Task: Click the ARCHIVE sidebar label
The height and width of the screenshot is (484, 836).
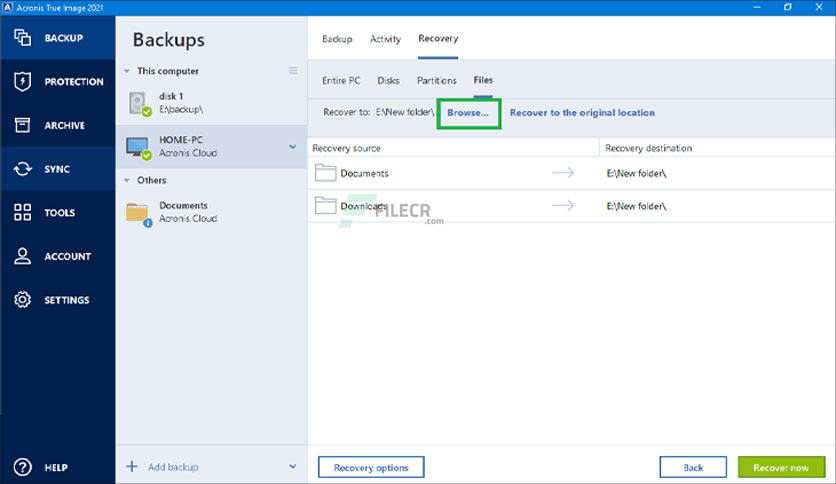Action: pyautogui.click(x=65, y=125)
